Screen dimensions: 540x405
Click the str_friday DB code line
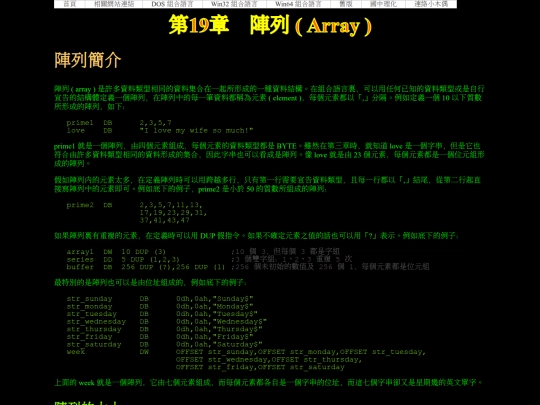(160, 336)
